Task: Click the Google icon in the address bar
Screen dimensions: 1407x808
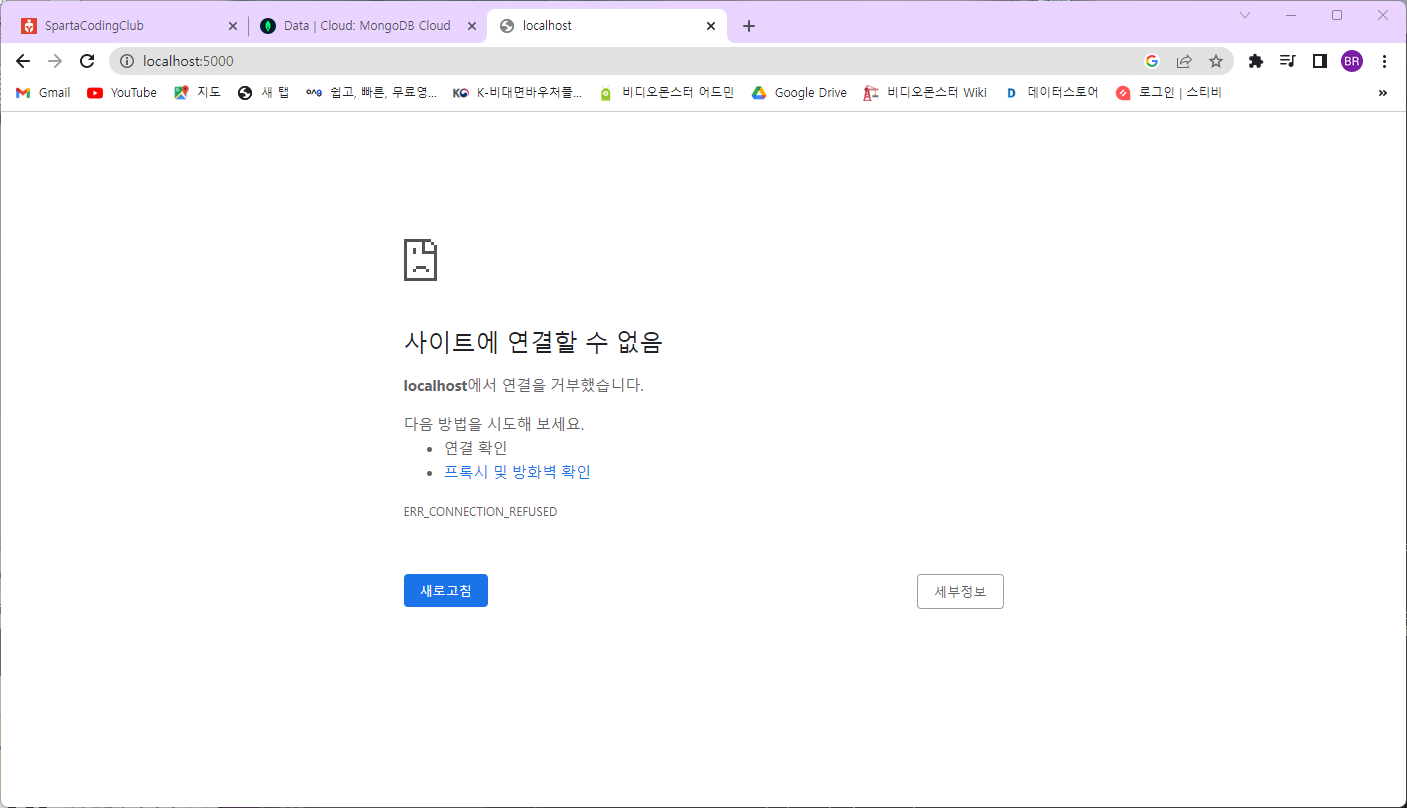Action: point(1152,61)
